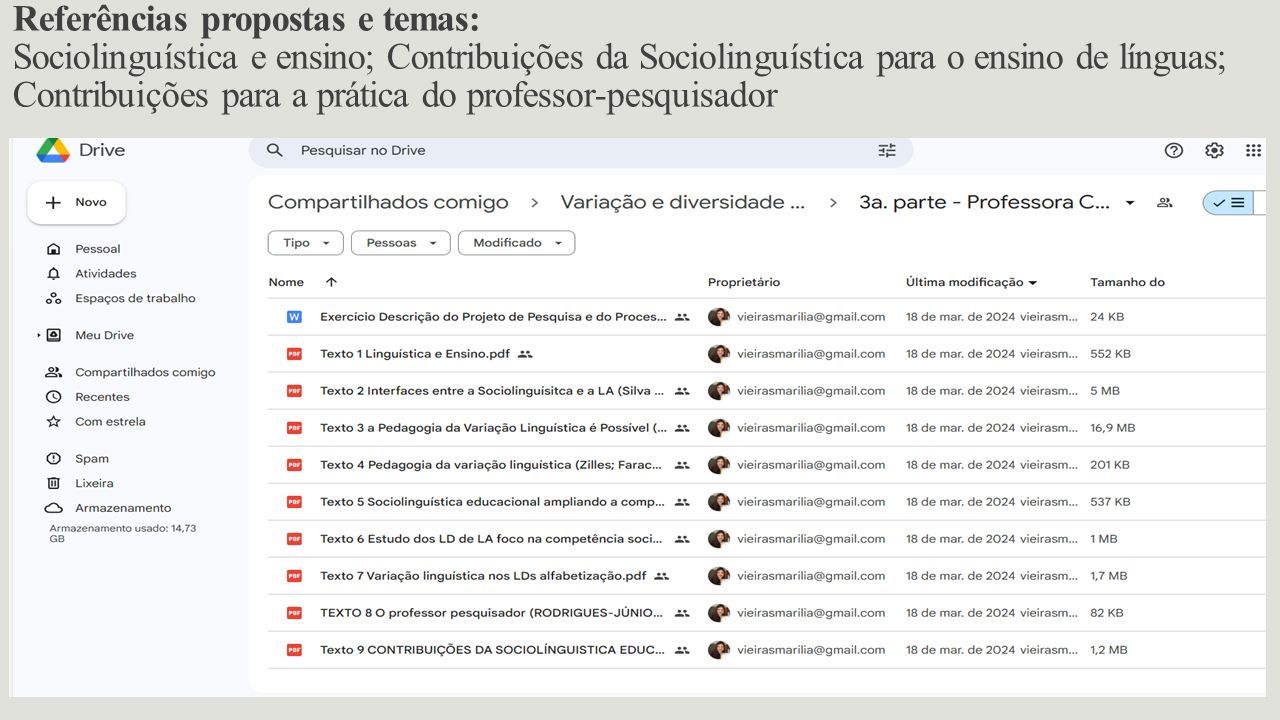Open the help question mark icon
The height and width of the screenshot is (720, 1280).
[x=1174, y=150]
